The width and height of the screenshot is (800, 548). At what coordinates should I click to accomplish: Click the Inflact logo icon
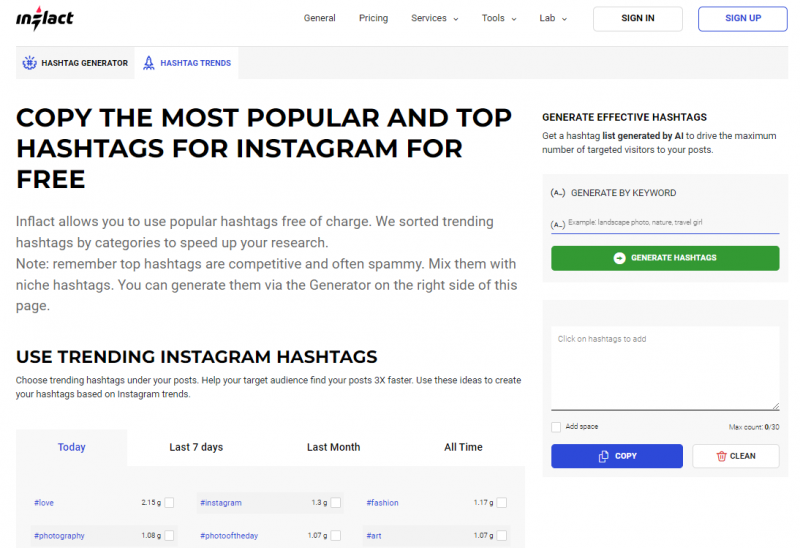point(45,18)
